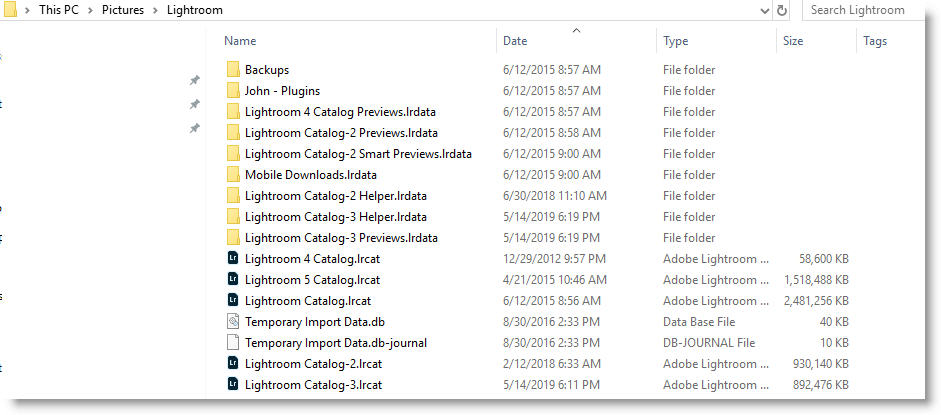Screen dimensions: 941x415
Task: Click Lr icon of Lightroom 5 Catalog.lrcat
Action: pyautogui.click(x=233, y=279)
